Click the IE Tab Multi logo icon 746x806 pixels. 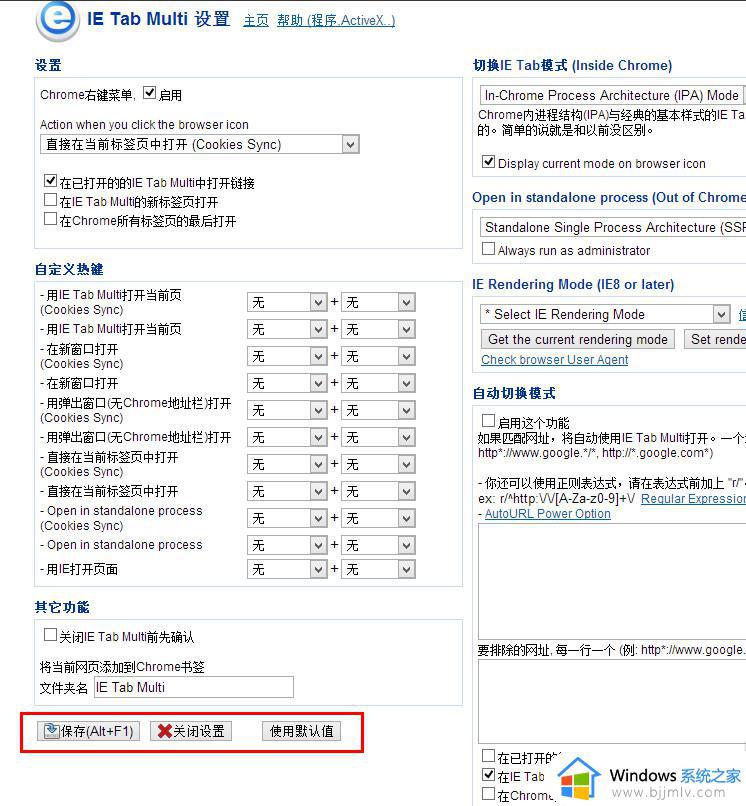click(57, 21)
